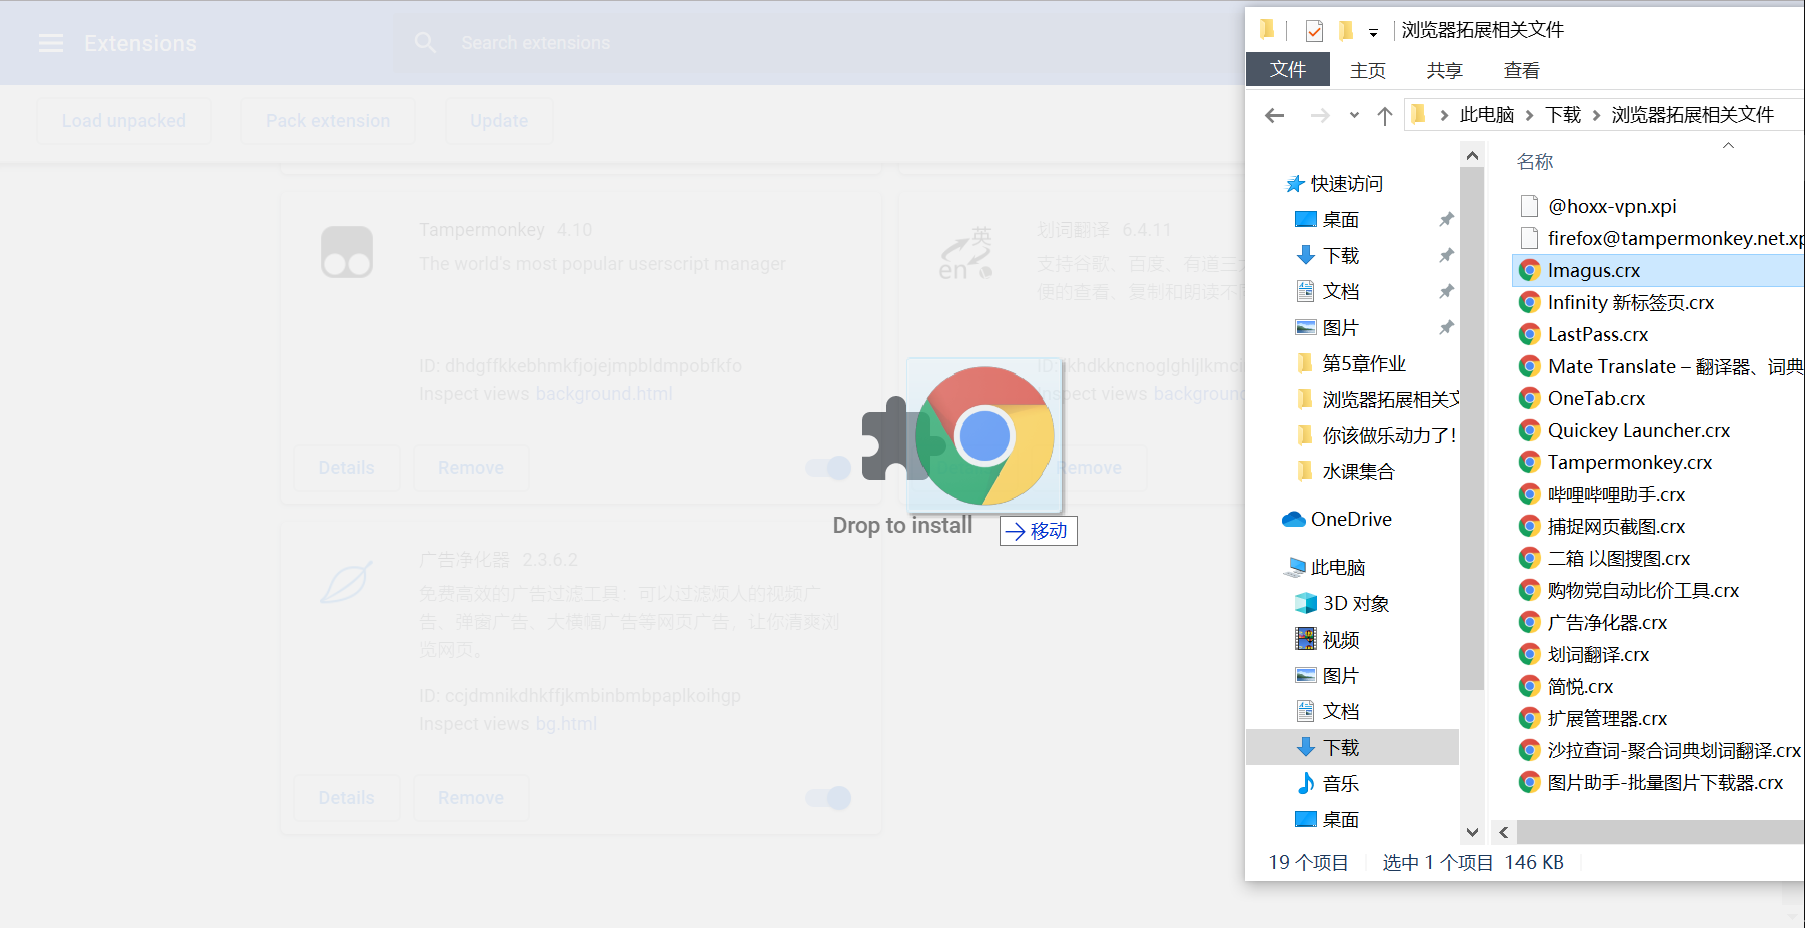Select OneDrive in navigation pane

(x=1350, y=520)
